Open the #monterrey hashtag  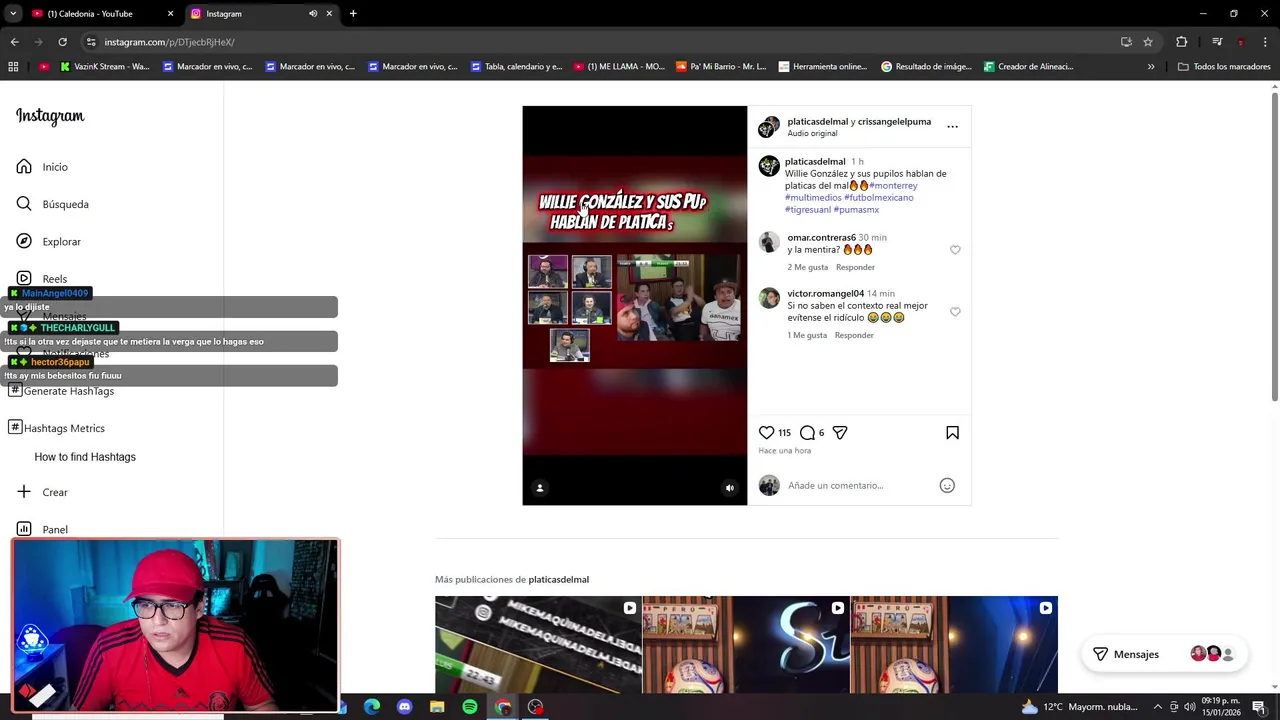click(x=893, y=186)
